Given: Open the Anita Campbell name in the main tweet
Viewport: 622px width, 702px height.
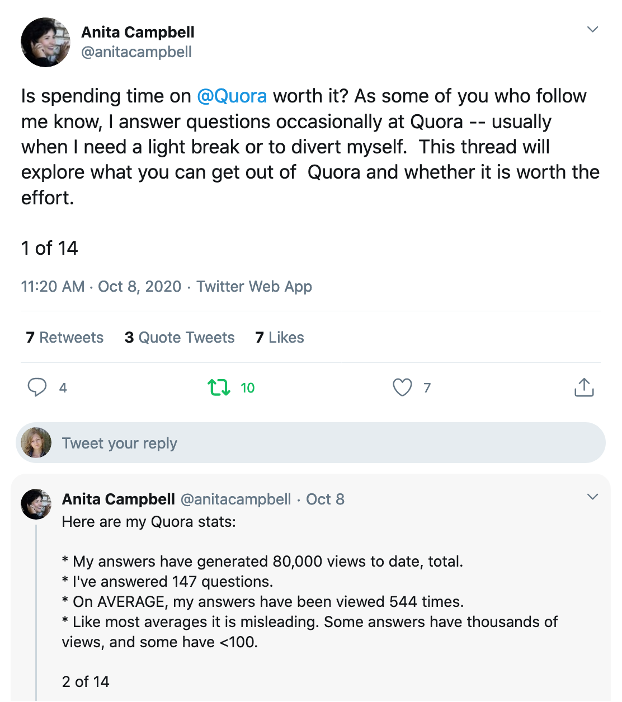Looking at the screenshot, I should 138,32.
